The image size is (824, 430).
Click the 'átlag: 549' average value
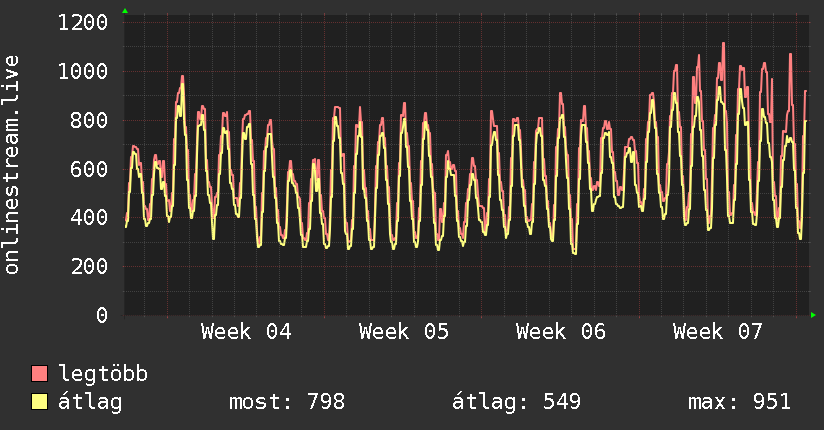pyautogui.click(x=517, y=402)
